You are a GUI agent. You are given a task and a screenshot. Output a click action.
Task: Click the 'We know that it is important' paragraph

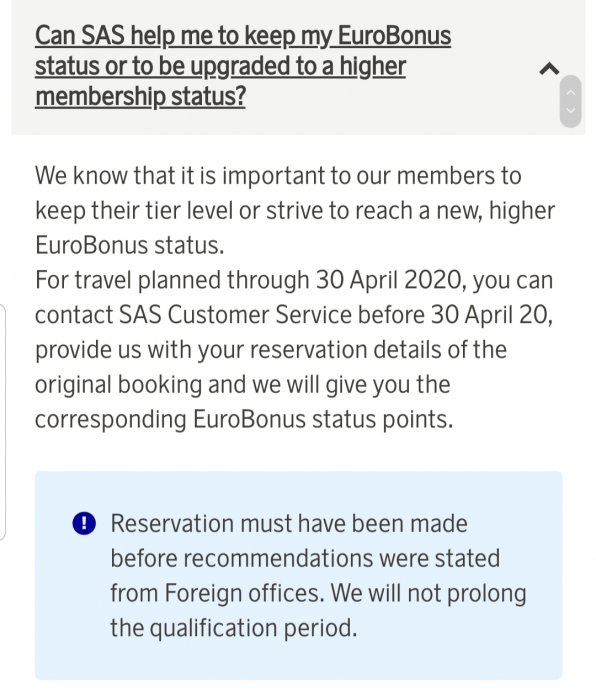point(295,210)
